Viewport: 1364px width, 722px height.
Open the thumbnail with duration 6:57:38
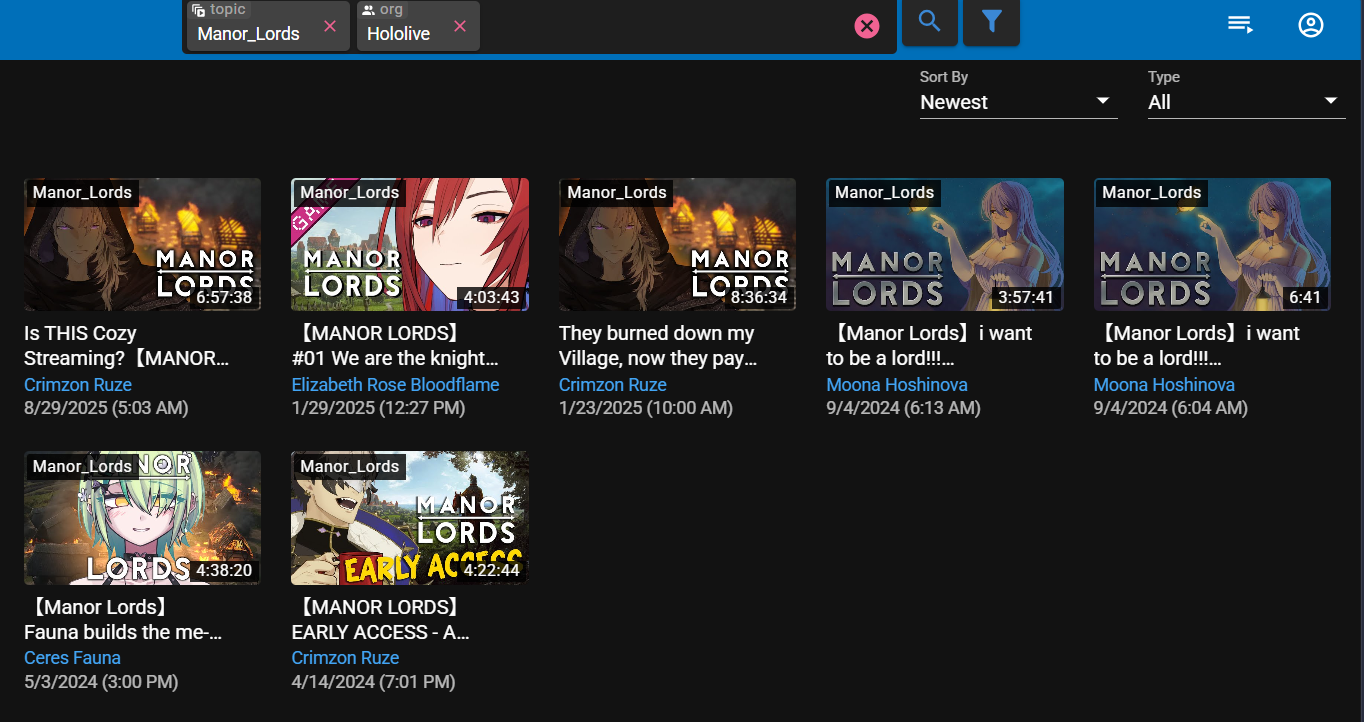[x=142, y=245]
